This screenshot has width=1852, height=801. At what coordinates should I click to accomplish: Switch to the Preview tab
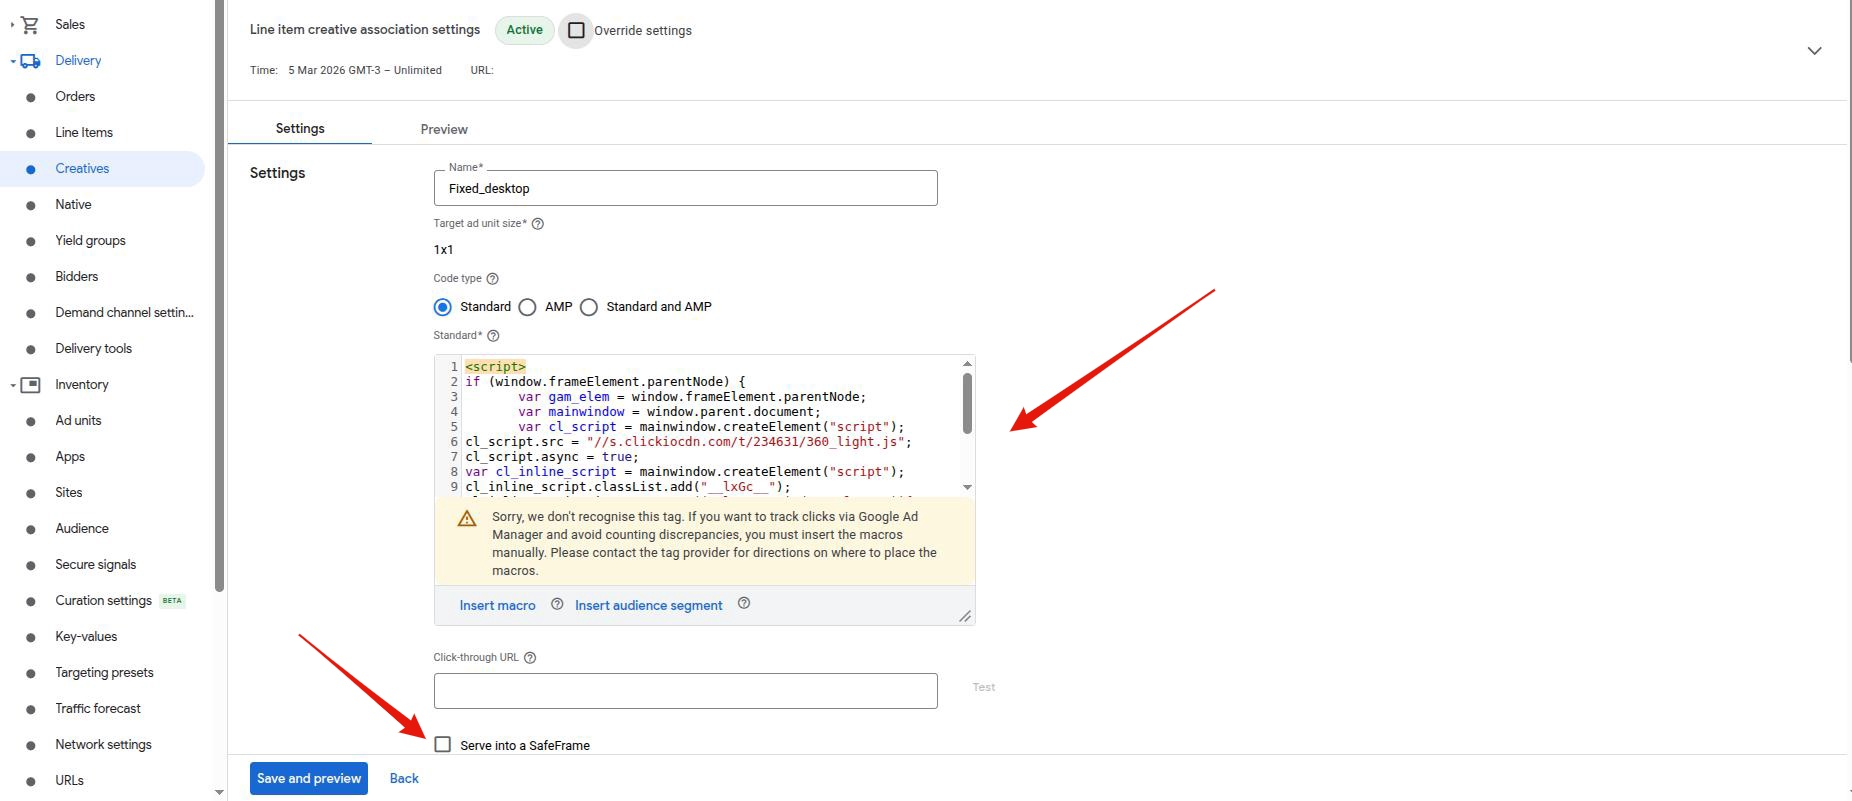click(444, 129)
